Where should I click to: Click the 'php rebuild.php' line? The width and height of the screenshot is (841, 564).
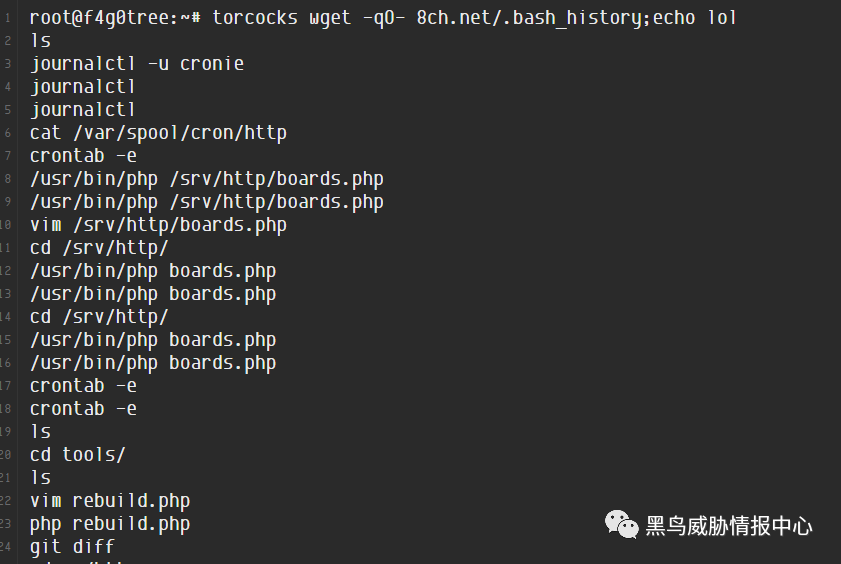click(x=110, y=524)
